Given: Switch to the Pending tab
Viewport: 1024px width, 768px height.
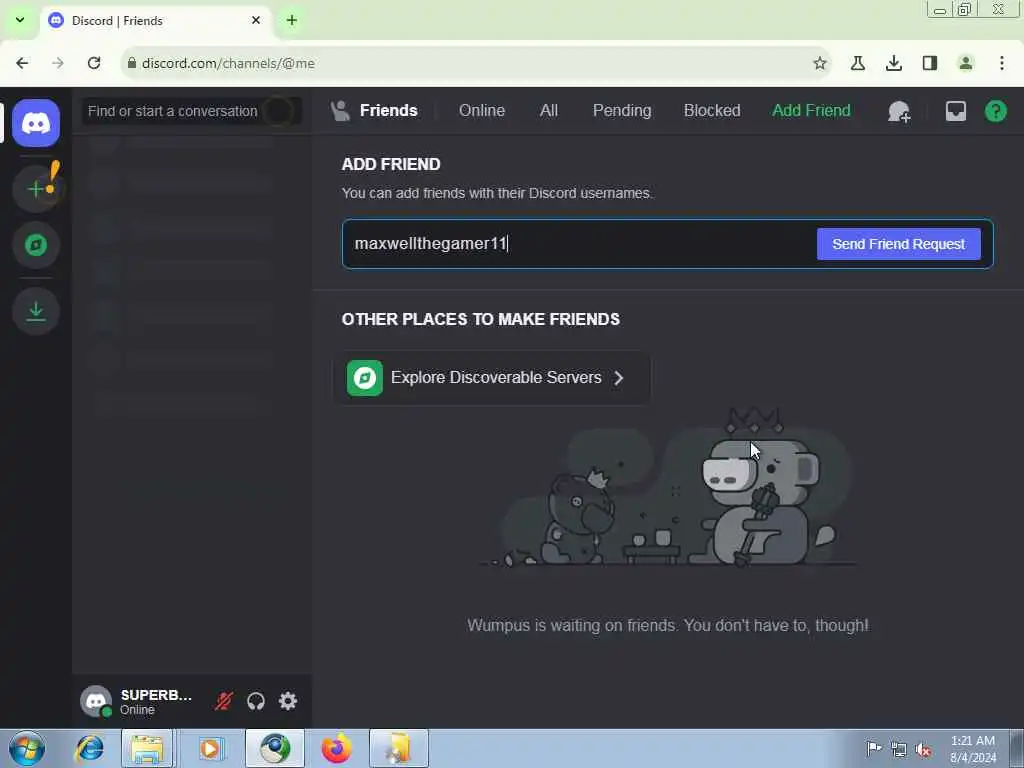Looking at the screenshot, I should [622, 110].
